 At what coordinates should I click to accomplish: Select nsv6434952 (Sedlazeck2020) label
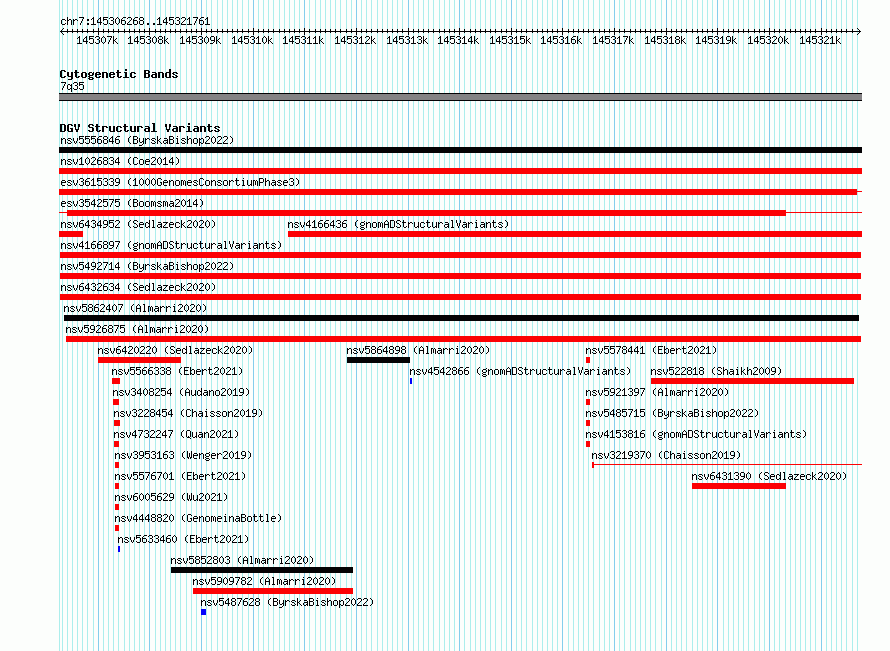point(138,224)
